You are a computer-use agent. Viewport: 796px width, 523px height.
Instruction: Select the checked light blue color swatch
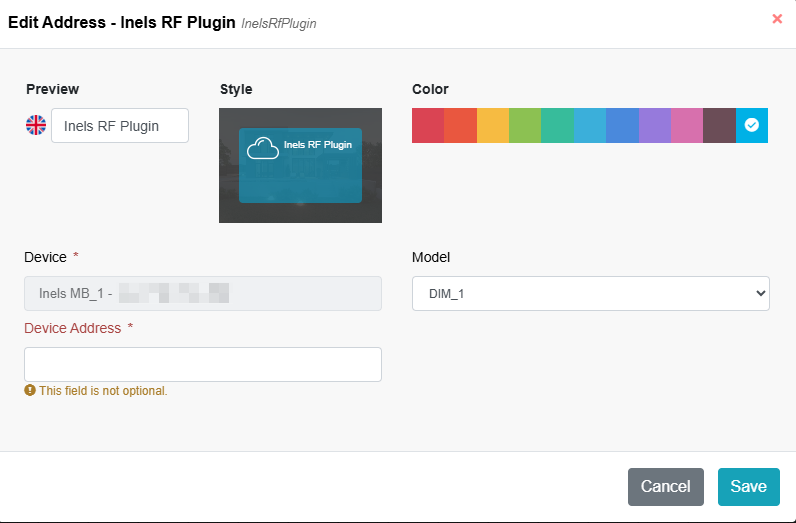(x=752, y=125)
